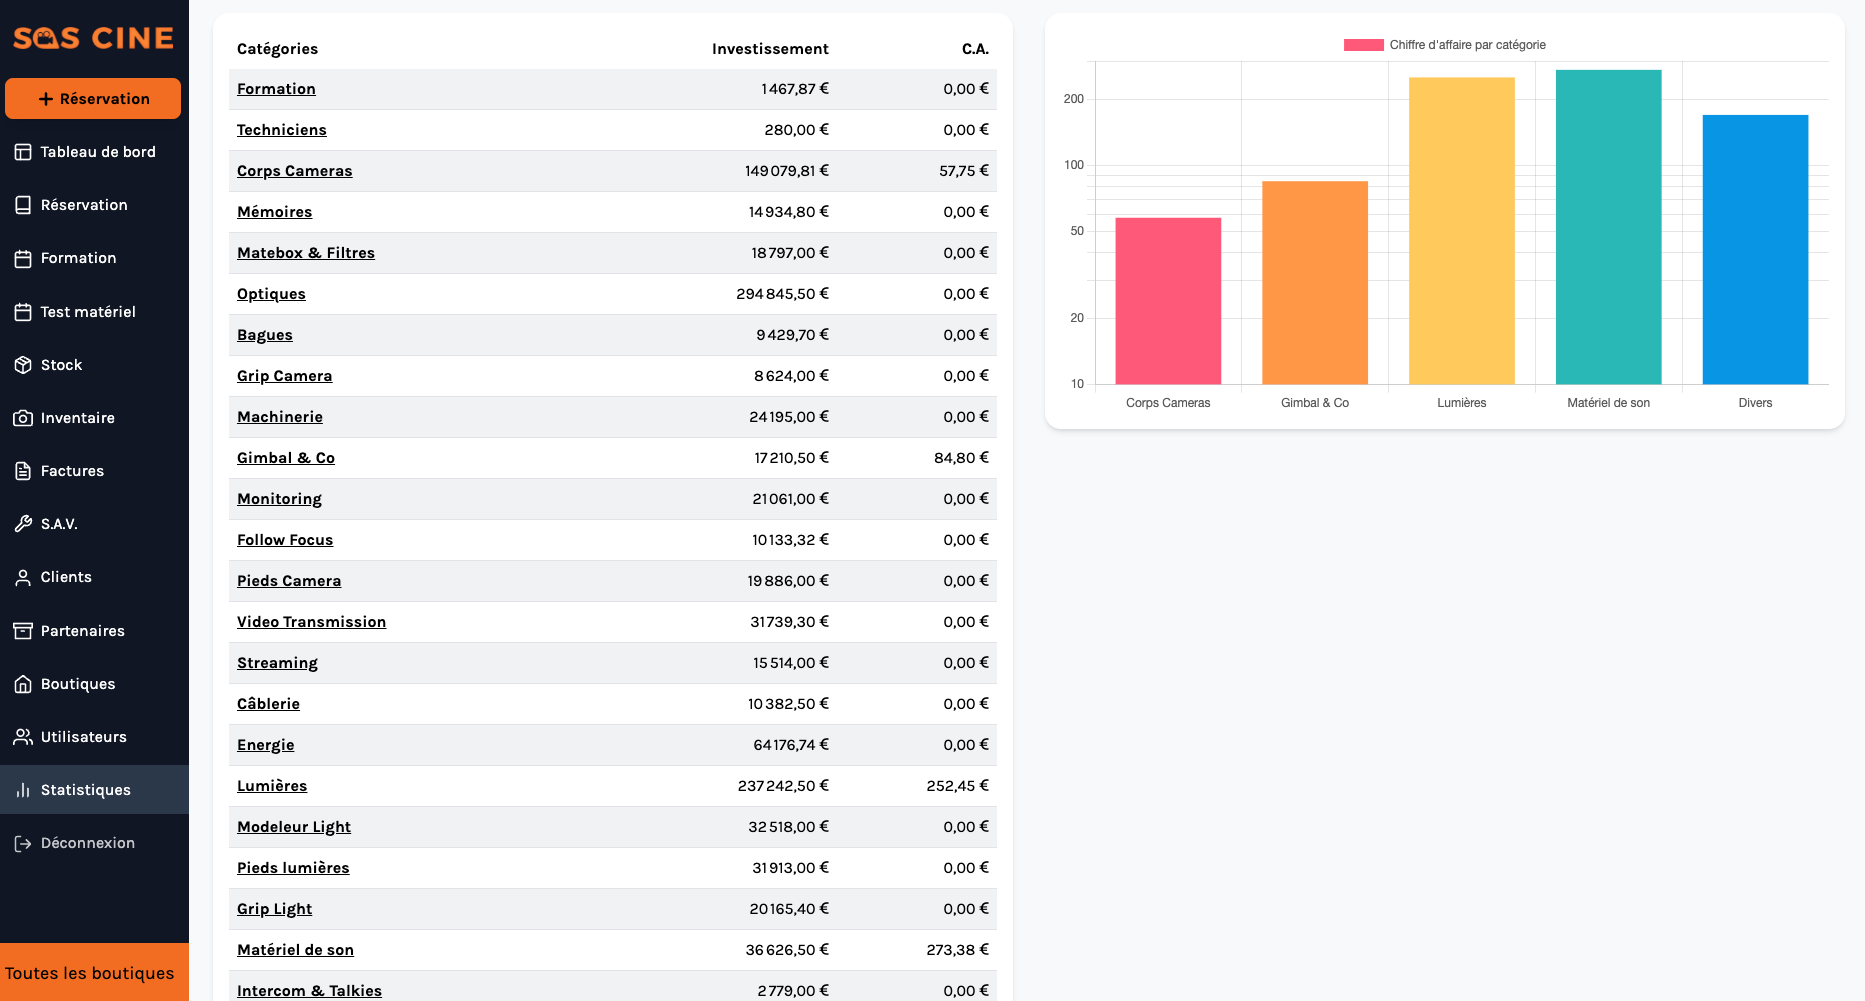Click the S.A.V. wrench icon

[x=23, y=524]
